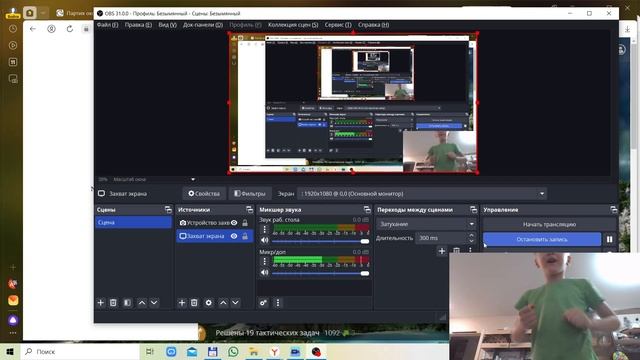640x360 pixels.
Task: Open the Windows Start menu
Action: pyautogui.click(x=10, y=351)
